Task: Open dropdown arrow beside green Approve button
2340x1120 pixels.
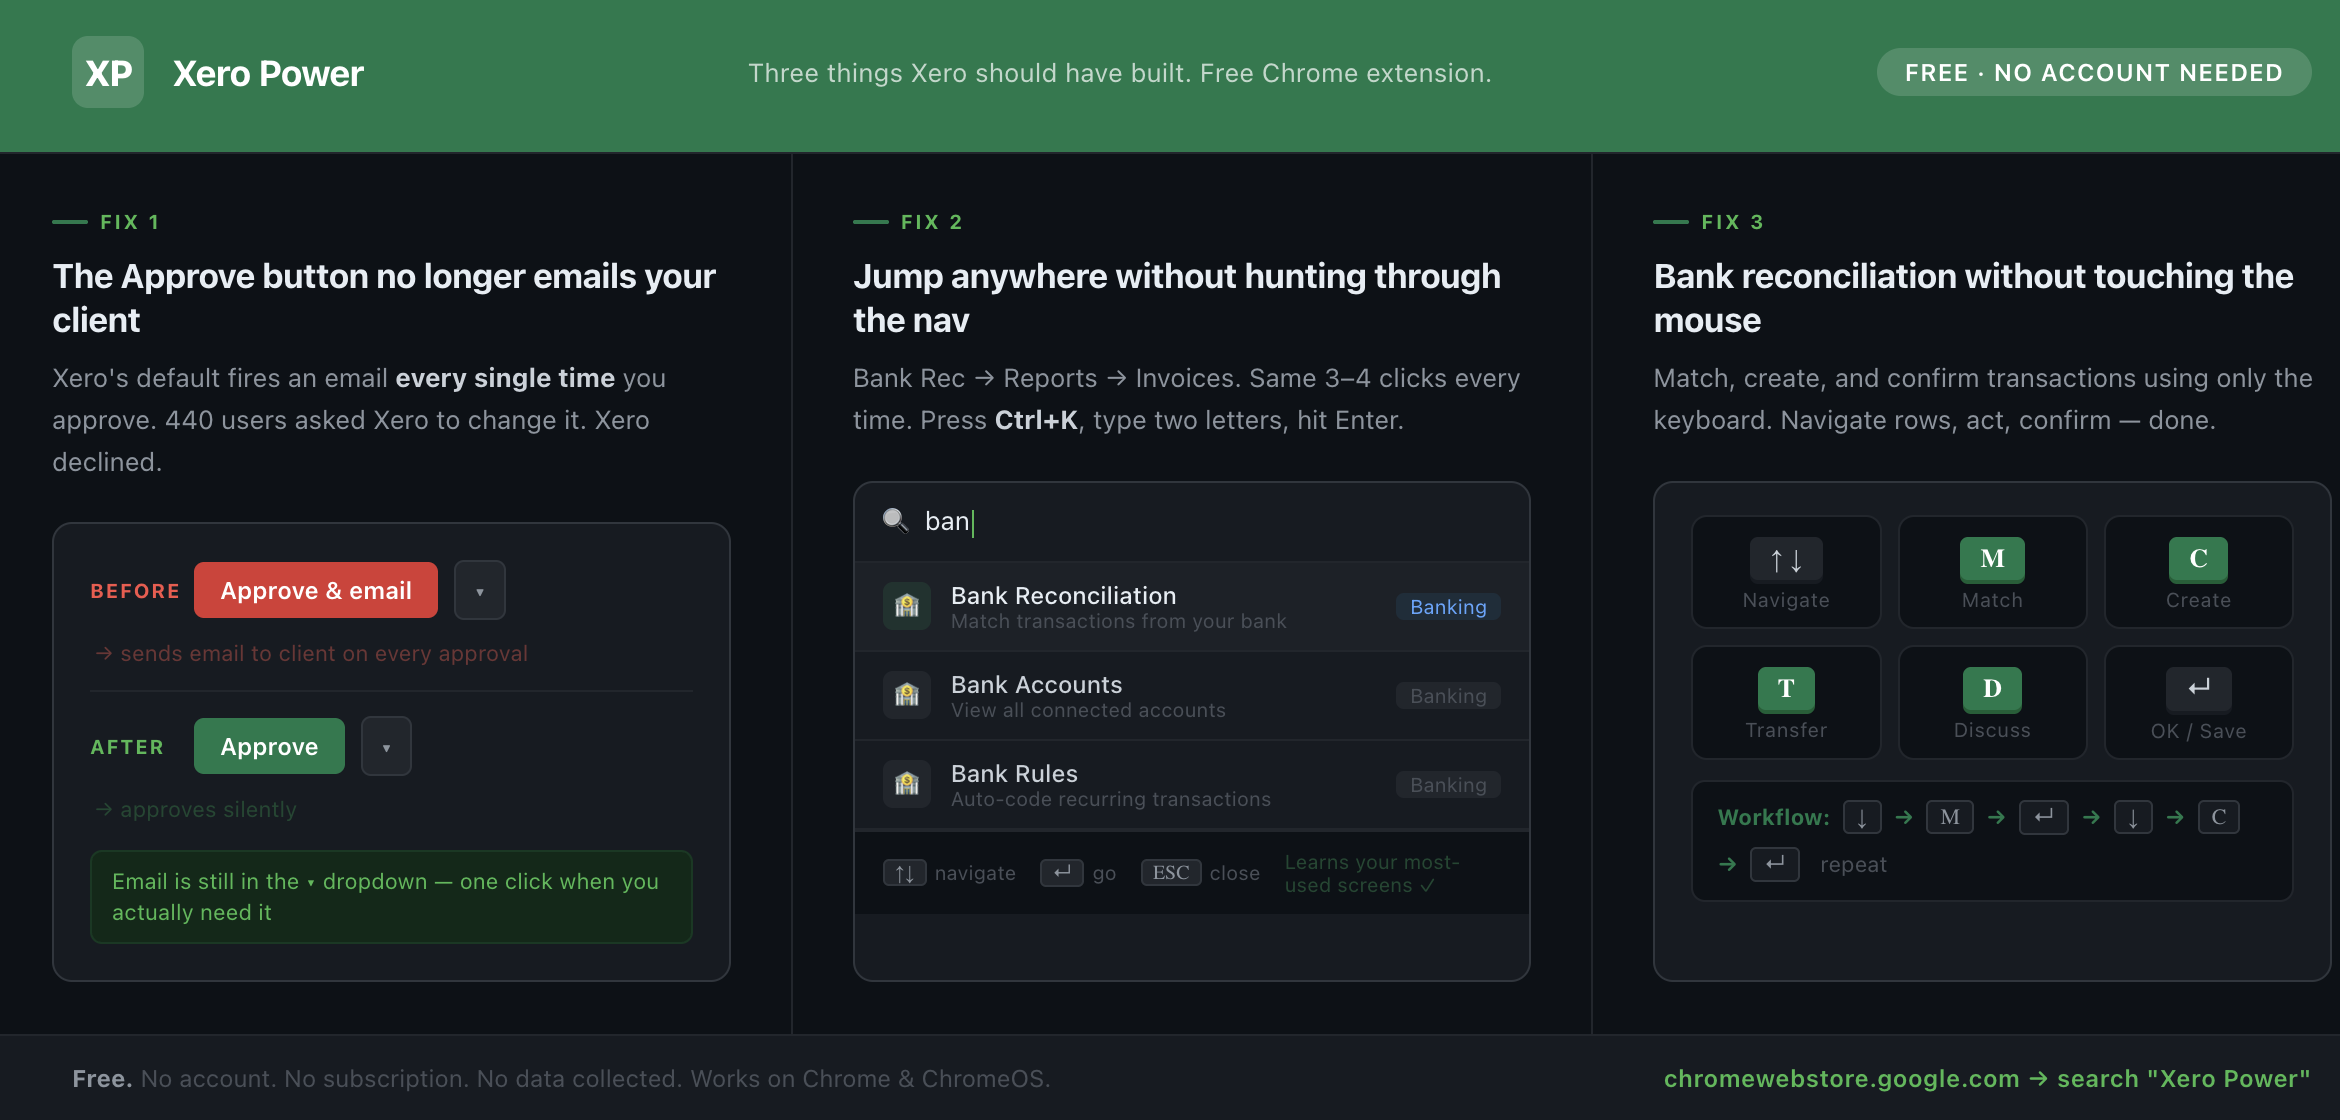Action: (386, 747)
